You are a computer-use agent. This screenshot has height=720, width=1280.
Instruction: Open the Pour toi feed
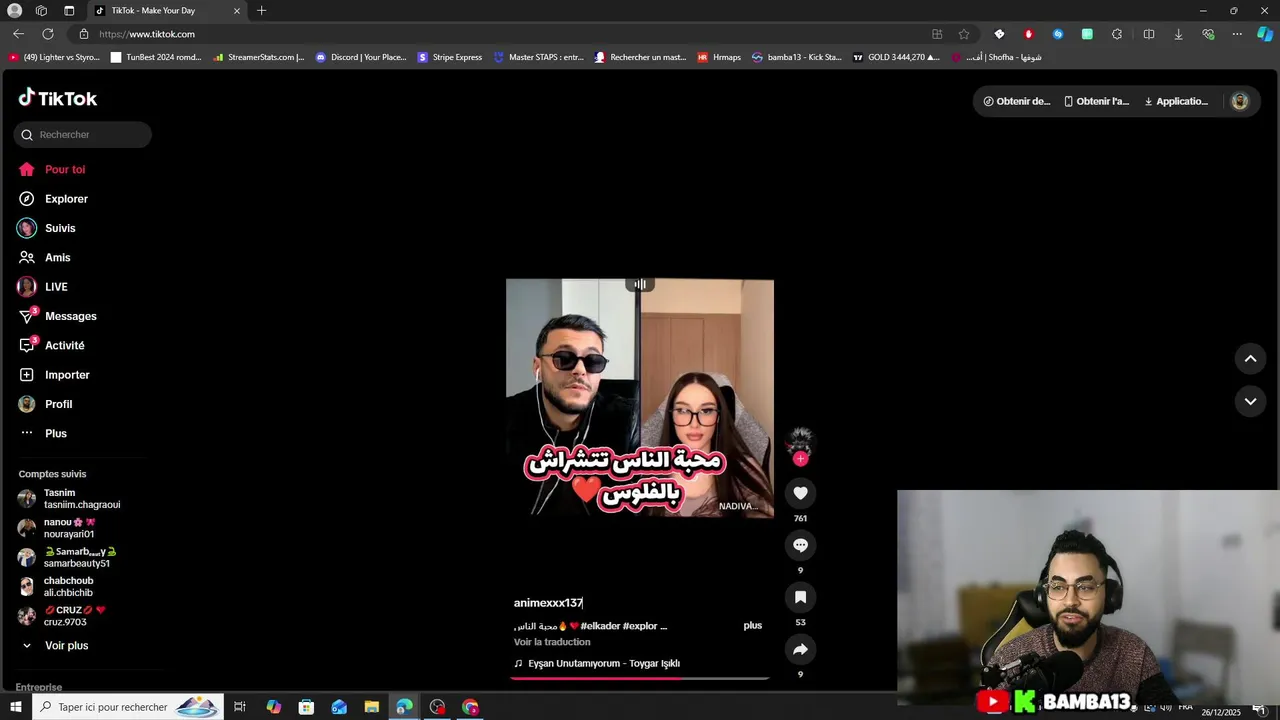[52, 169]
